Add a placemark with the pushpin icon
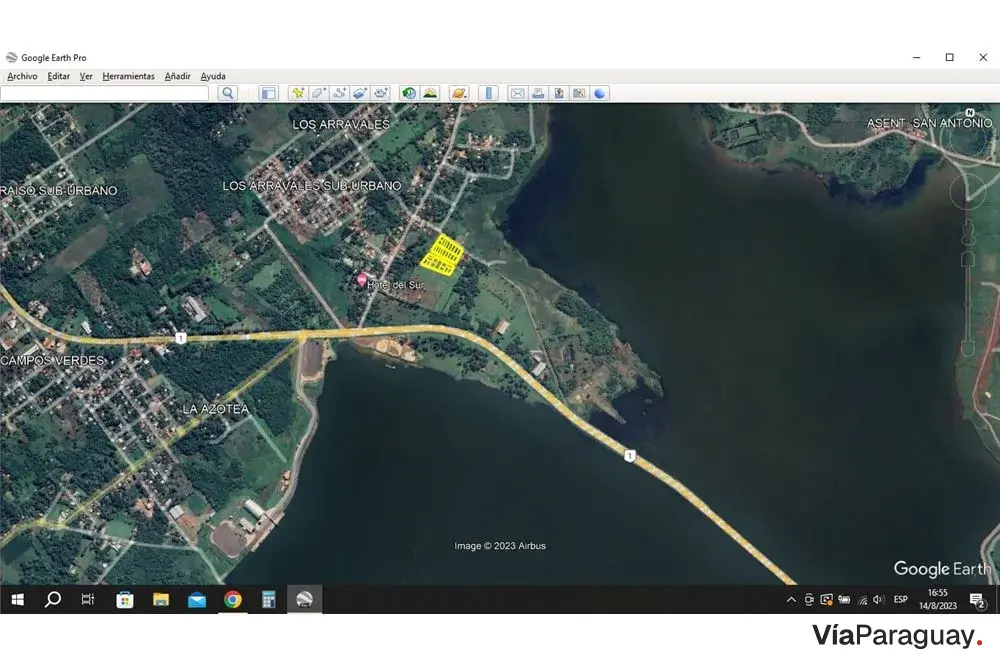This screenshot has height=667, width=1000. click(298, 93)
